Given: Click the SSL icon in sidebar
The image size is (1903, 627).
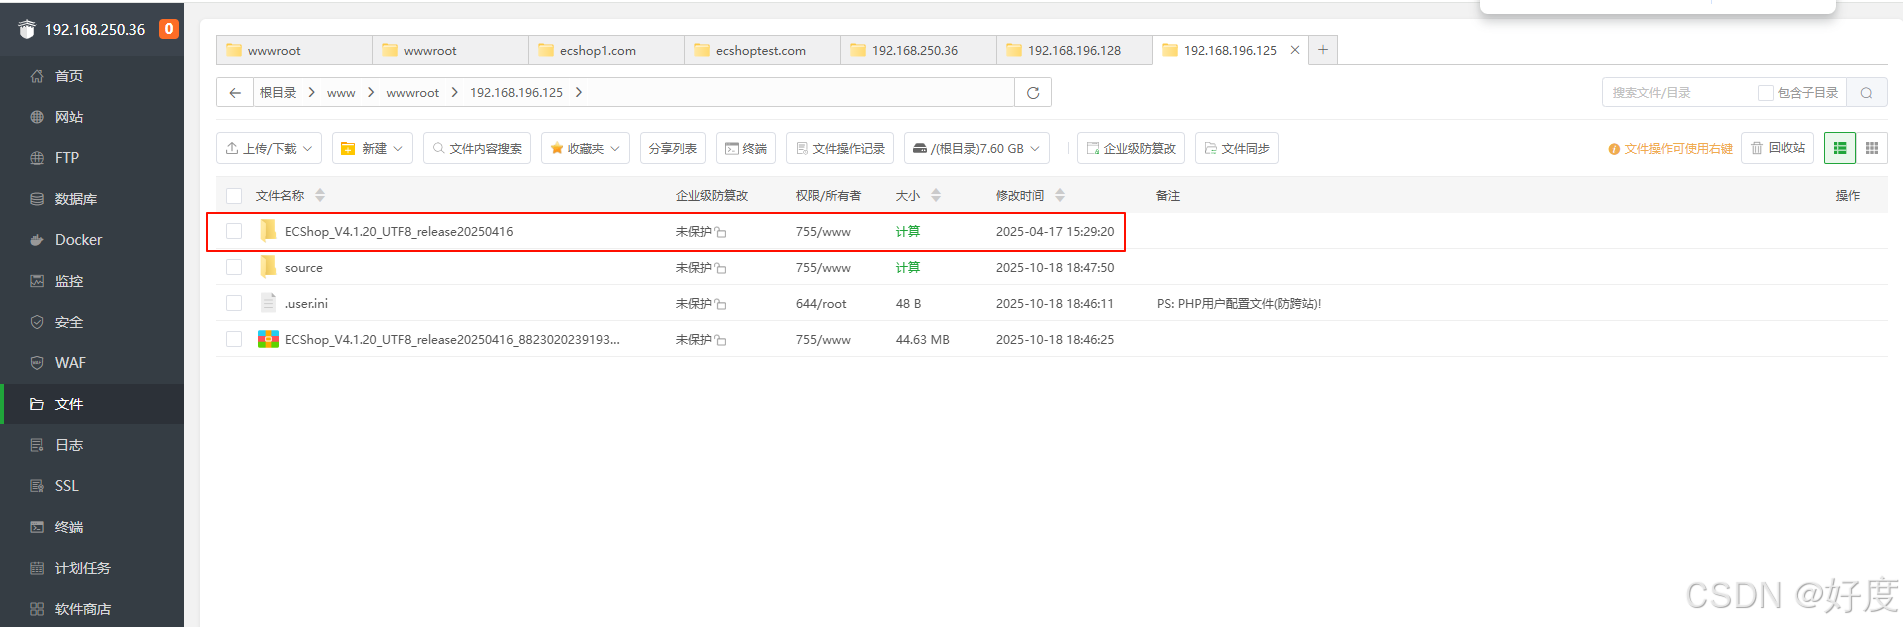Looking at the screenshot, I should pos(37,486).
